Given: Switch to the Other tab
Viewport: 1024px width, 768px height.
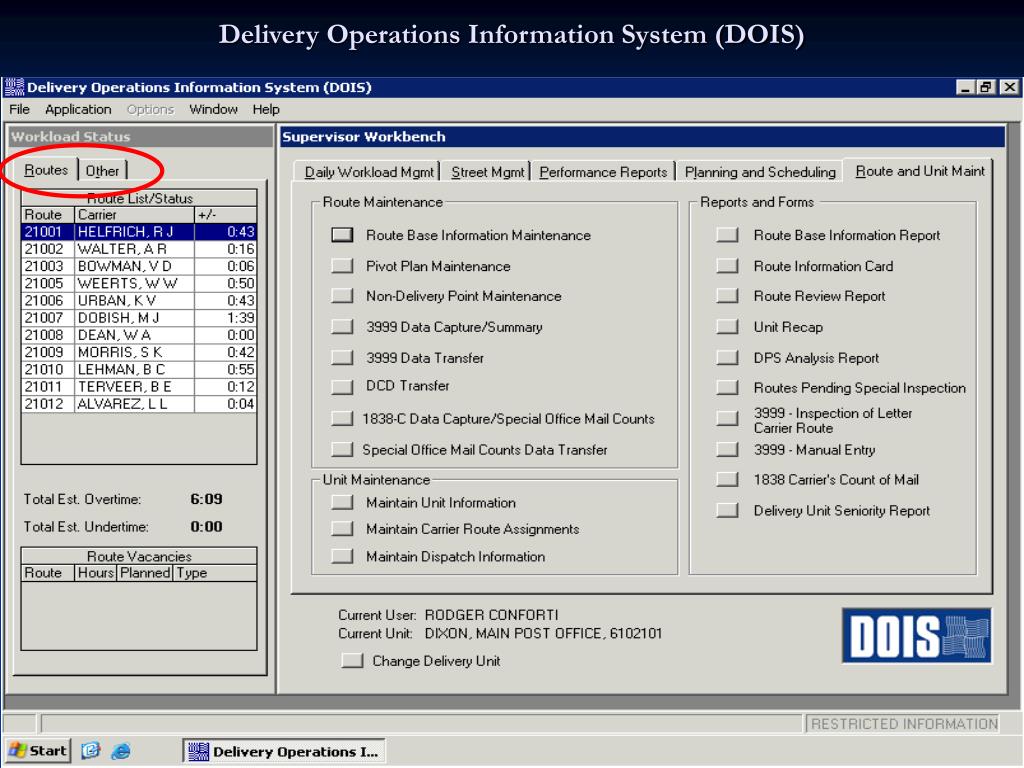Looking at the screenshot, I should click(103, 170).
